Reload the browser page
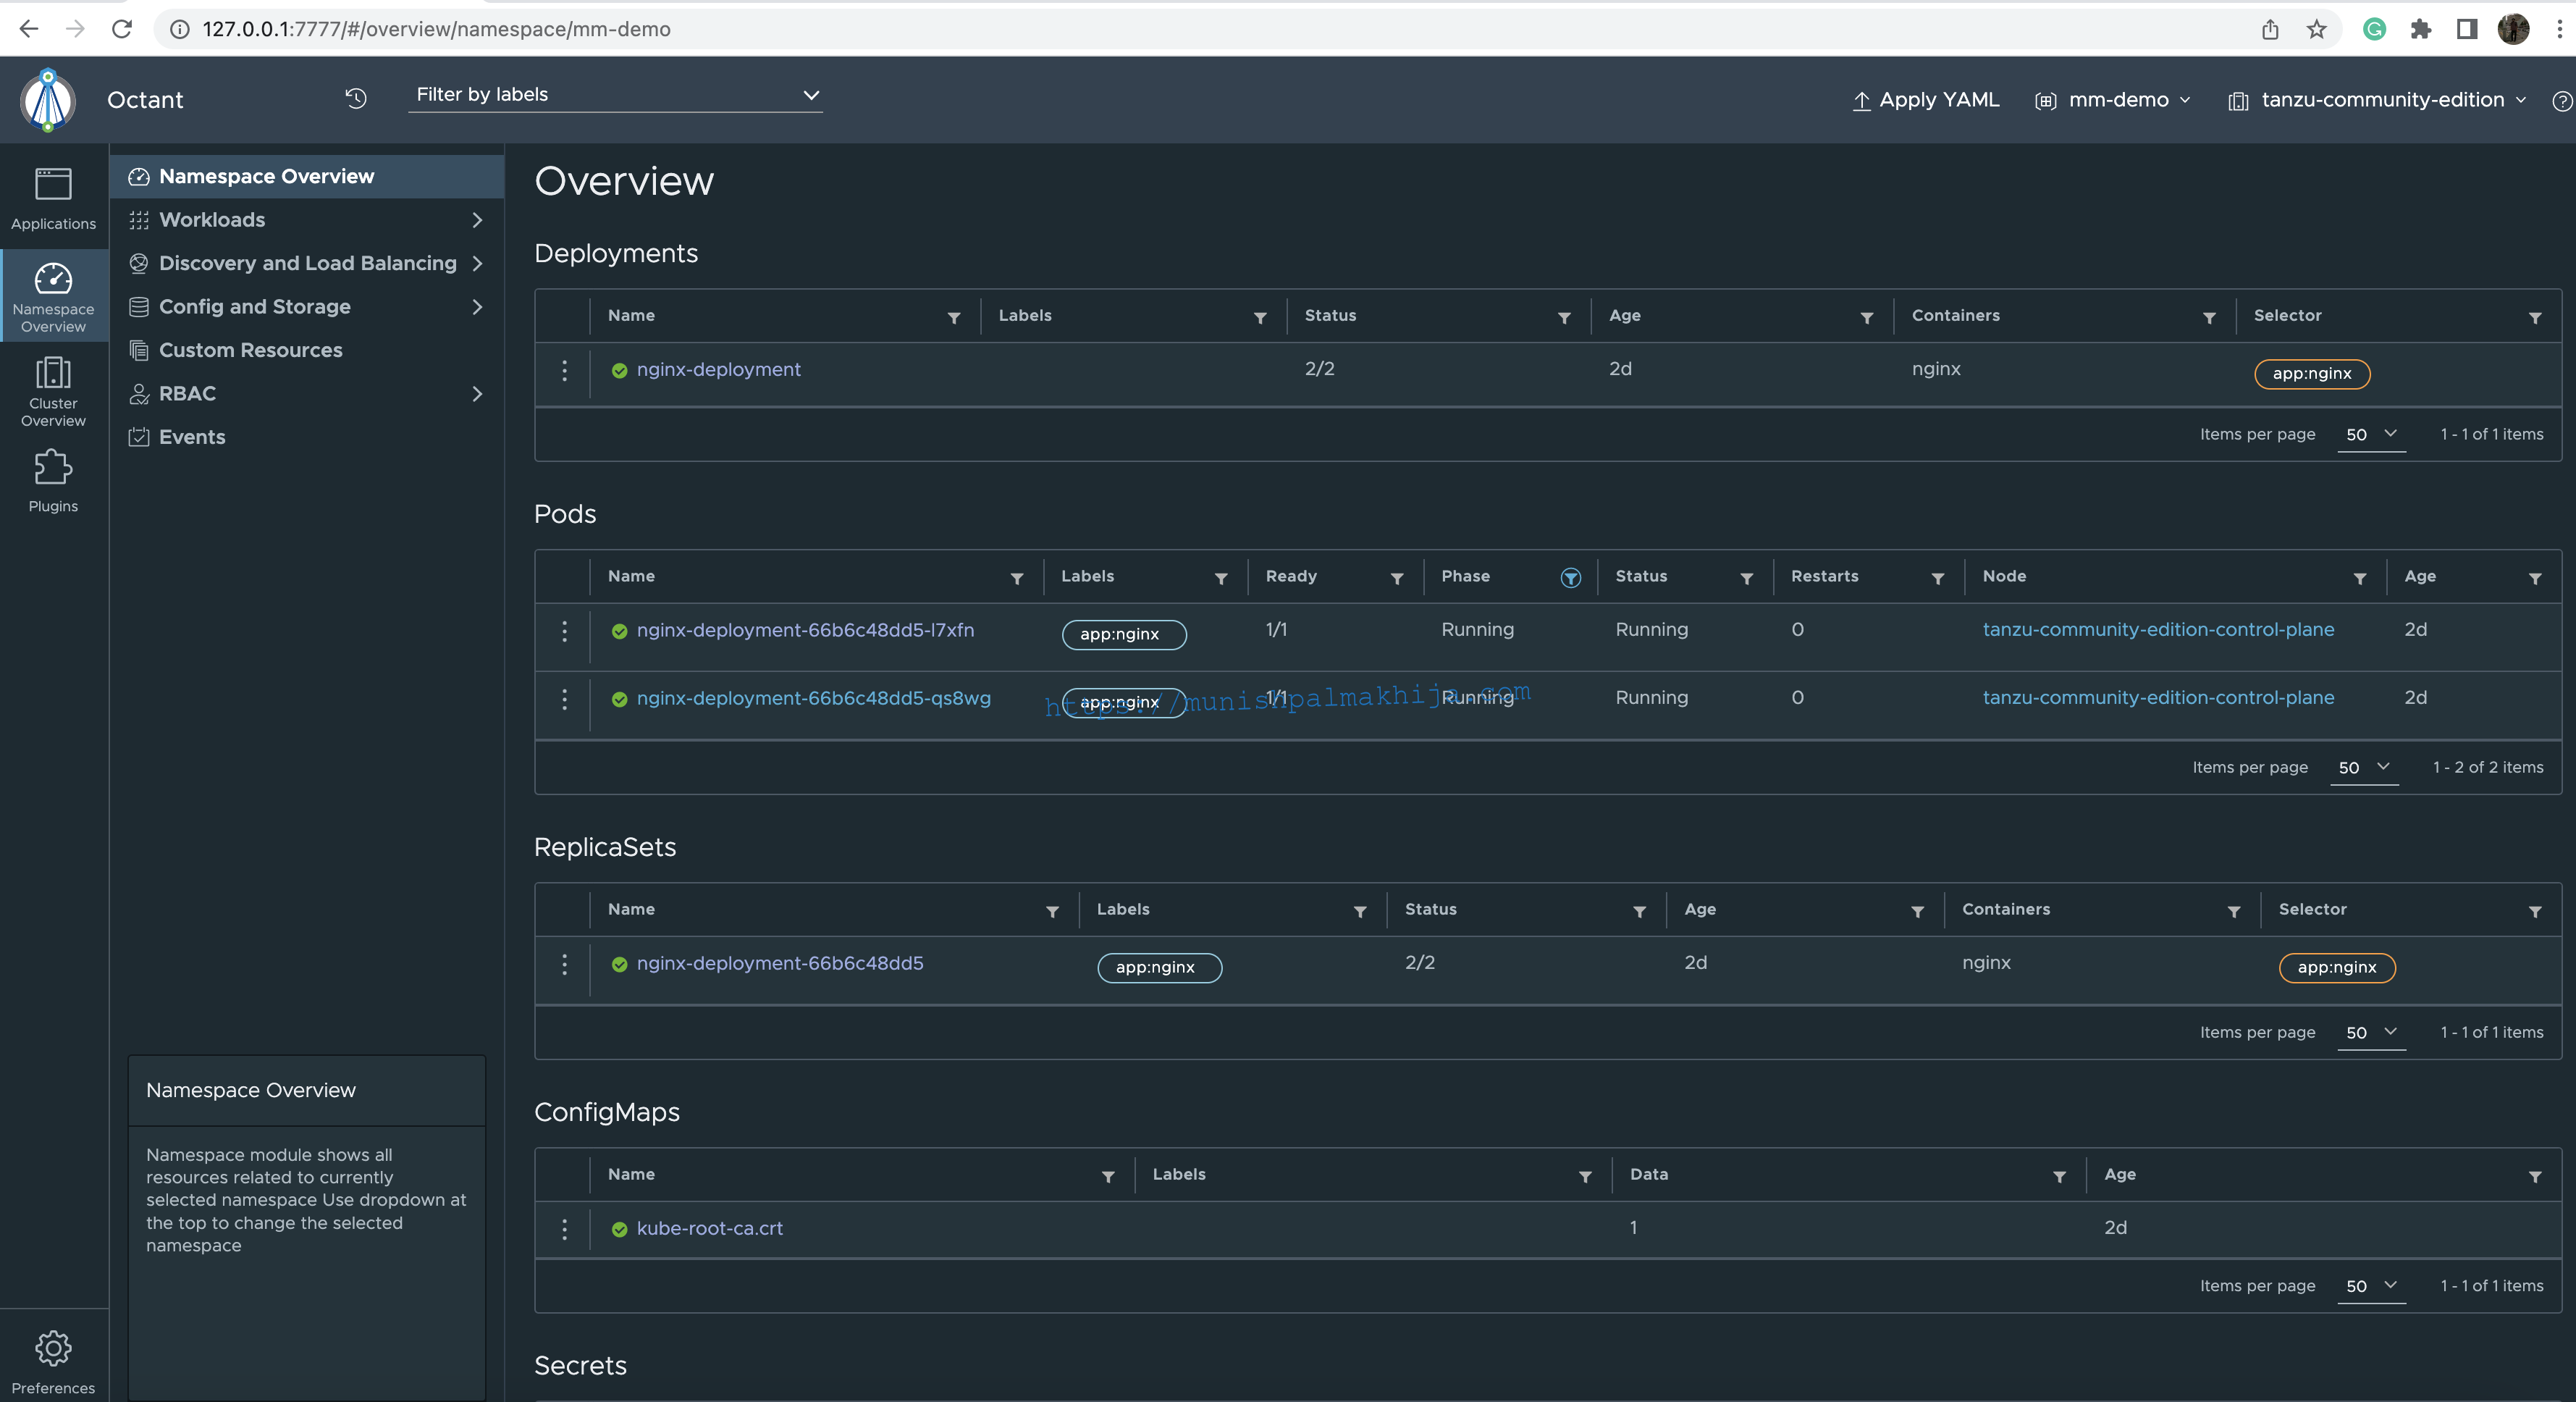 (x=122, y=29)
